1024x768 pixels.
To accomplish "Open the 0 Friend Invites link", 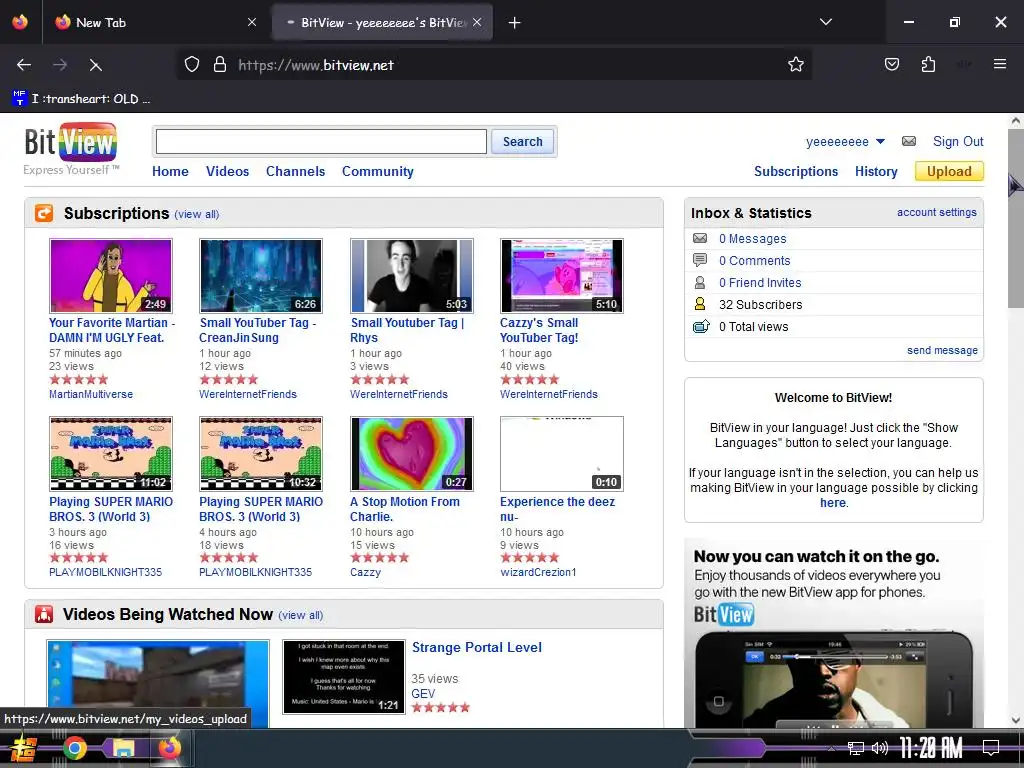I will click(760, 282).
